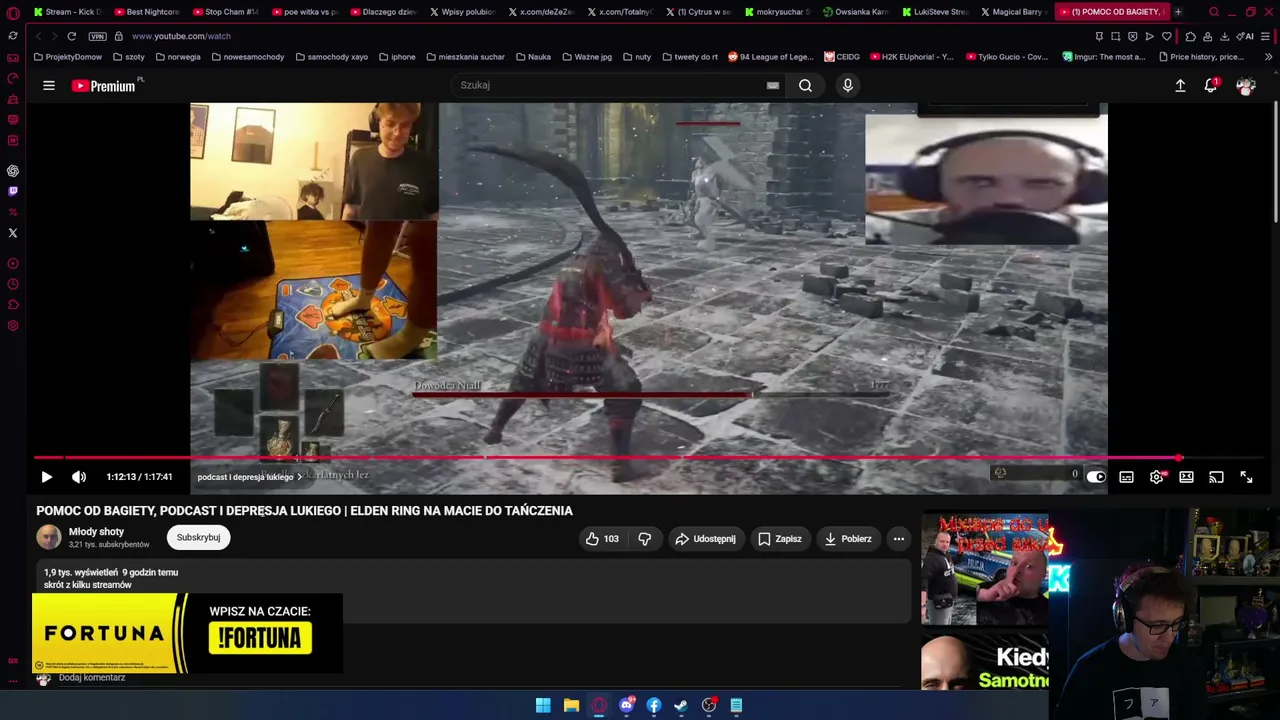Open the samochody xayo bookmarks folder

coord(332,57)
